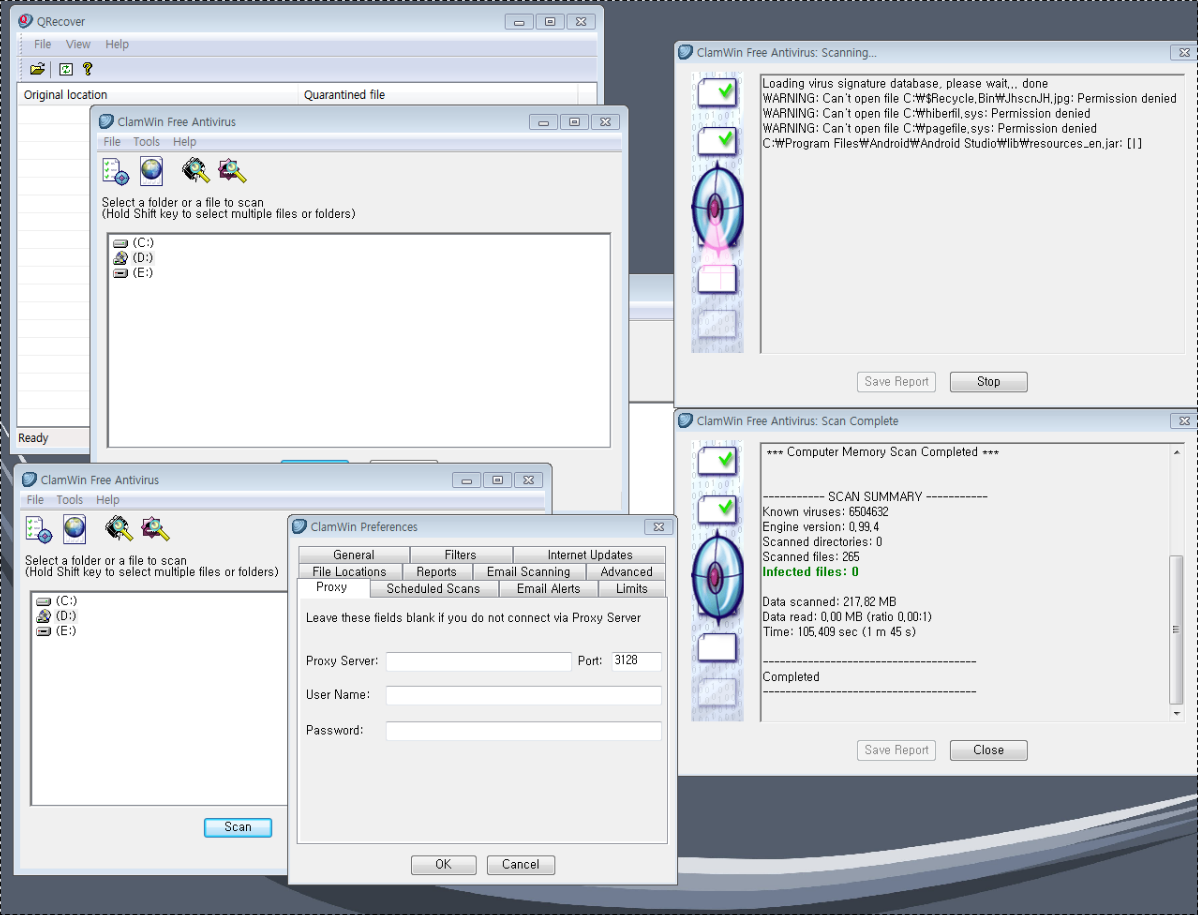Click OK in ClamWin Preferences
Screen dimensions: 1198x915
pyautogui.click(x=443, y=865)
